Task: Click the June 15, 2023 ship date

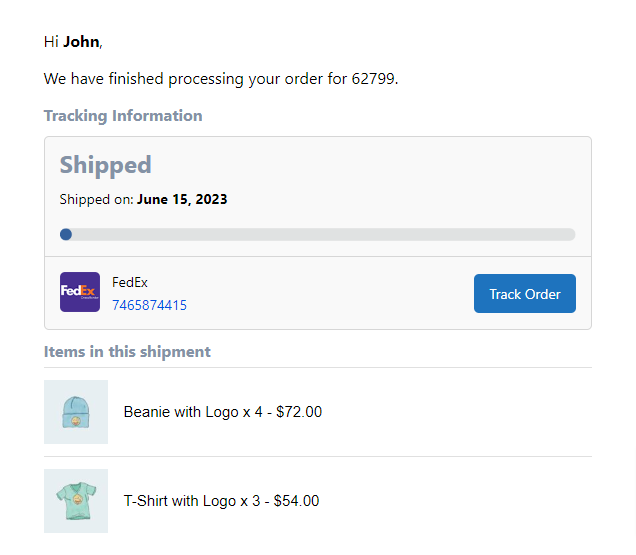Action: click(x=182, y=199)
